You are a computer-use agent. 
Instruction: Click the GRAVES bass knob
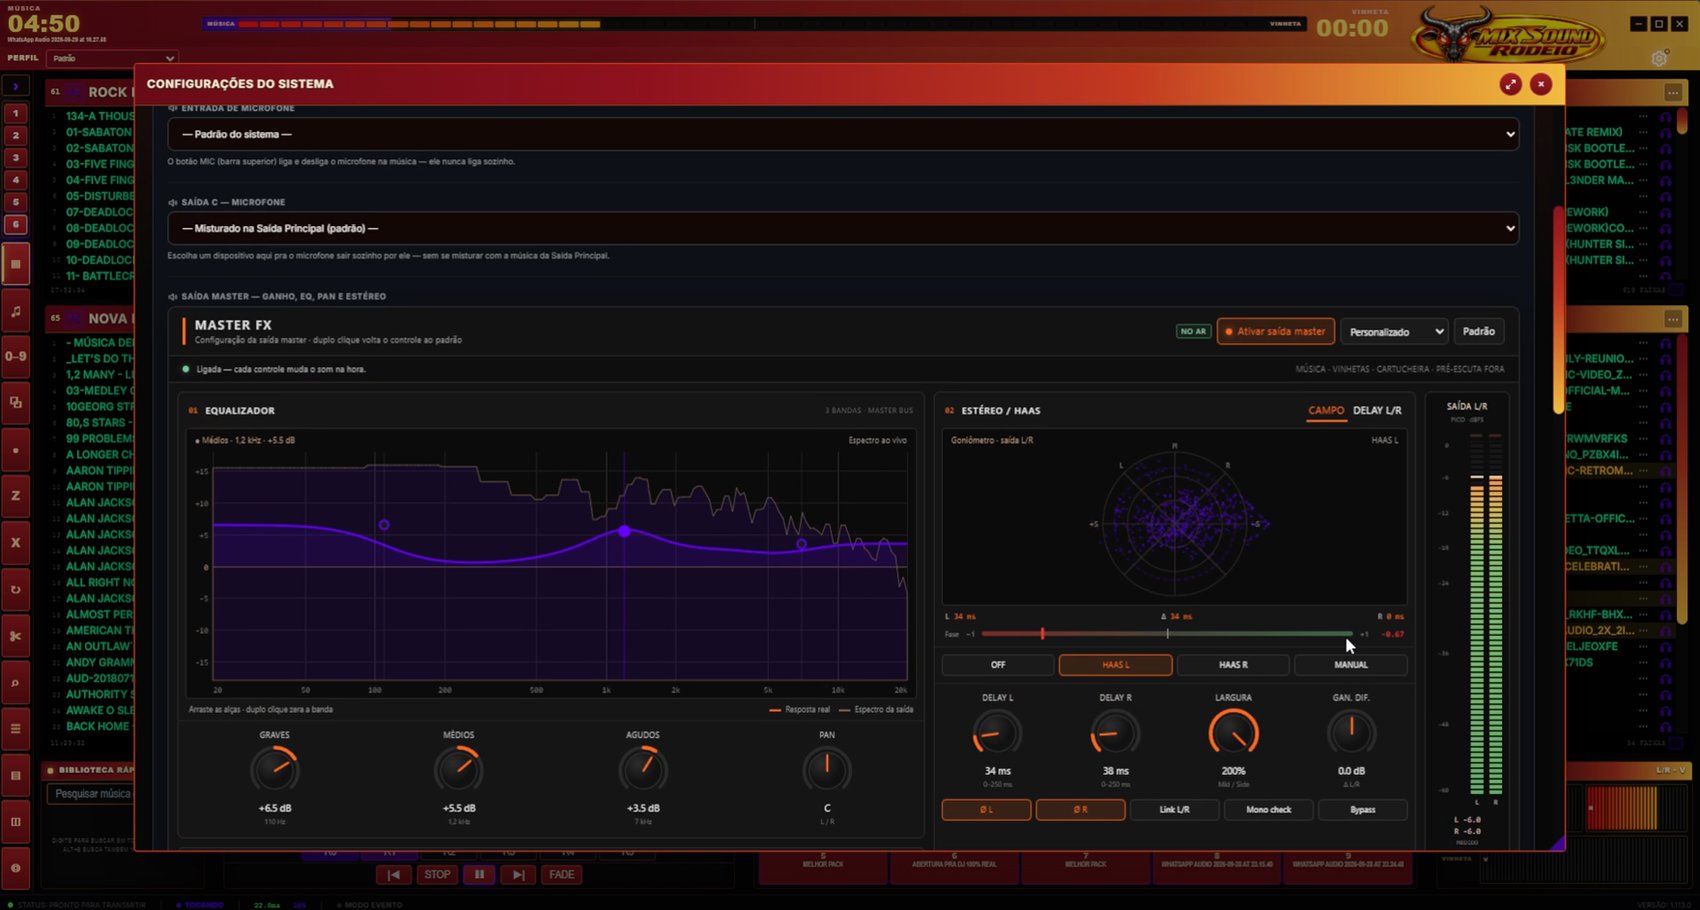click(274, 770)
